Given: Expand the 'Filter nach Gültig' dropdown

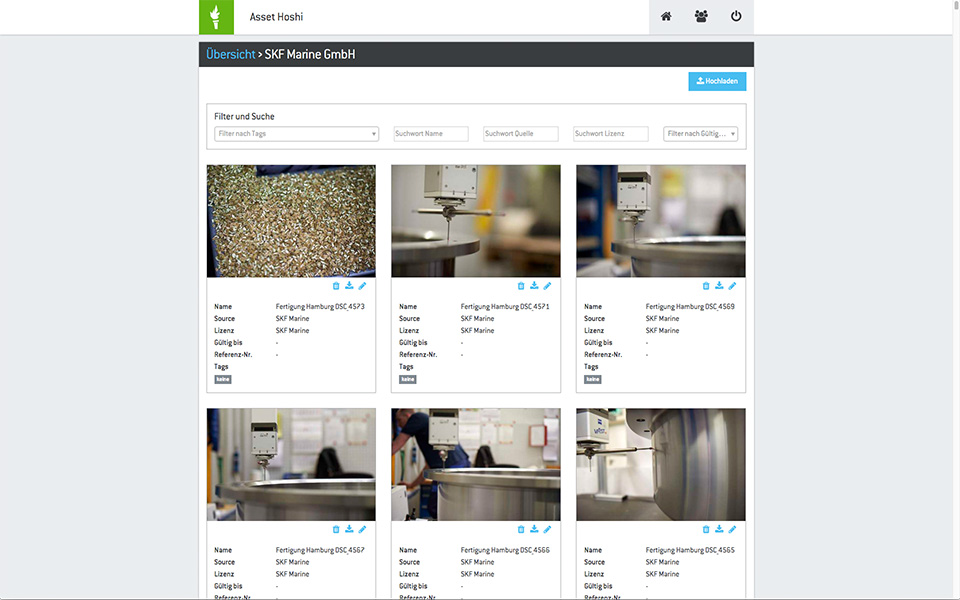Looking at the screenshot, I should point(700,134).
